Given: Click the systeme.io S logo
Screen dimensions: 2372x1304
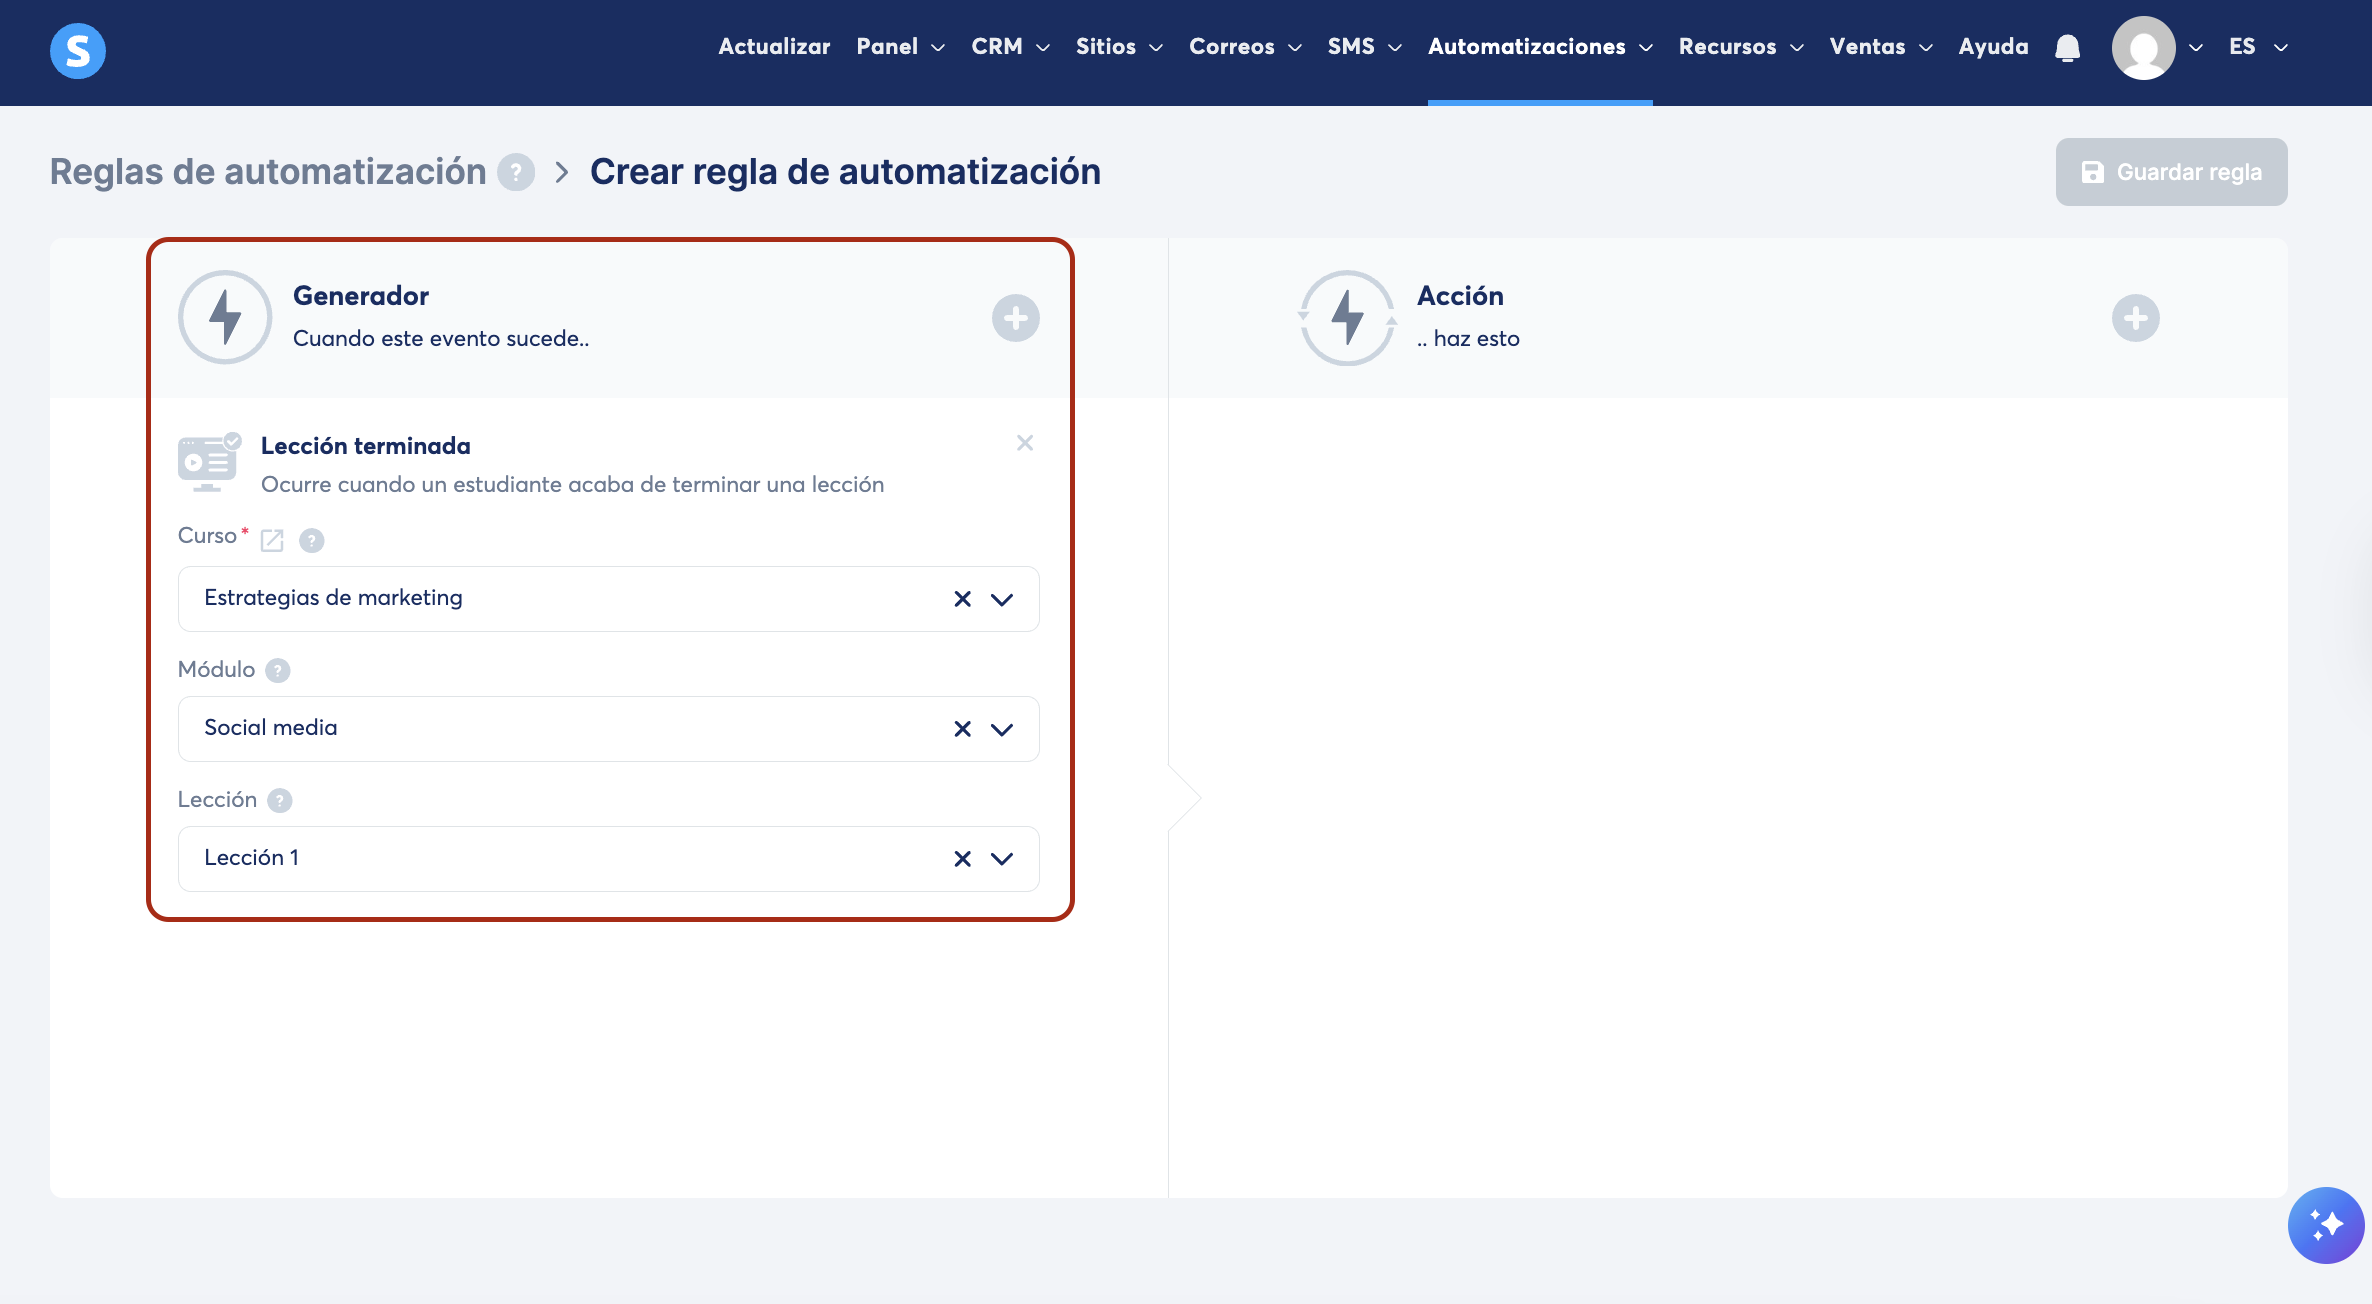Looking at the screenshot, I should point(78,50).
